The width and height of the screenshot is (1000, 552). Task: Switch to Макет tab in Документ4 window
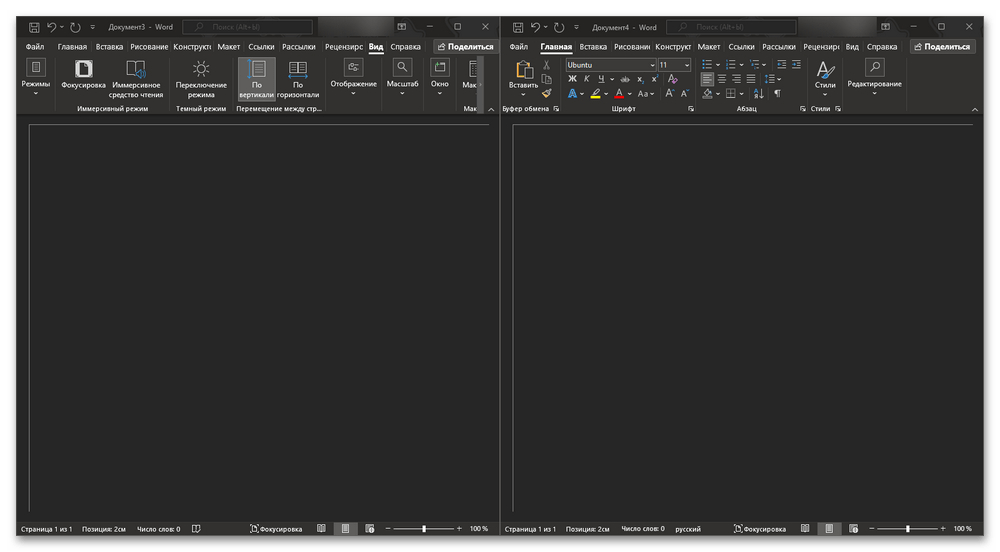[x=709, y=47]
